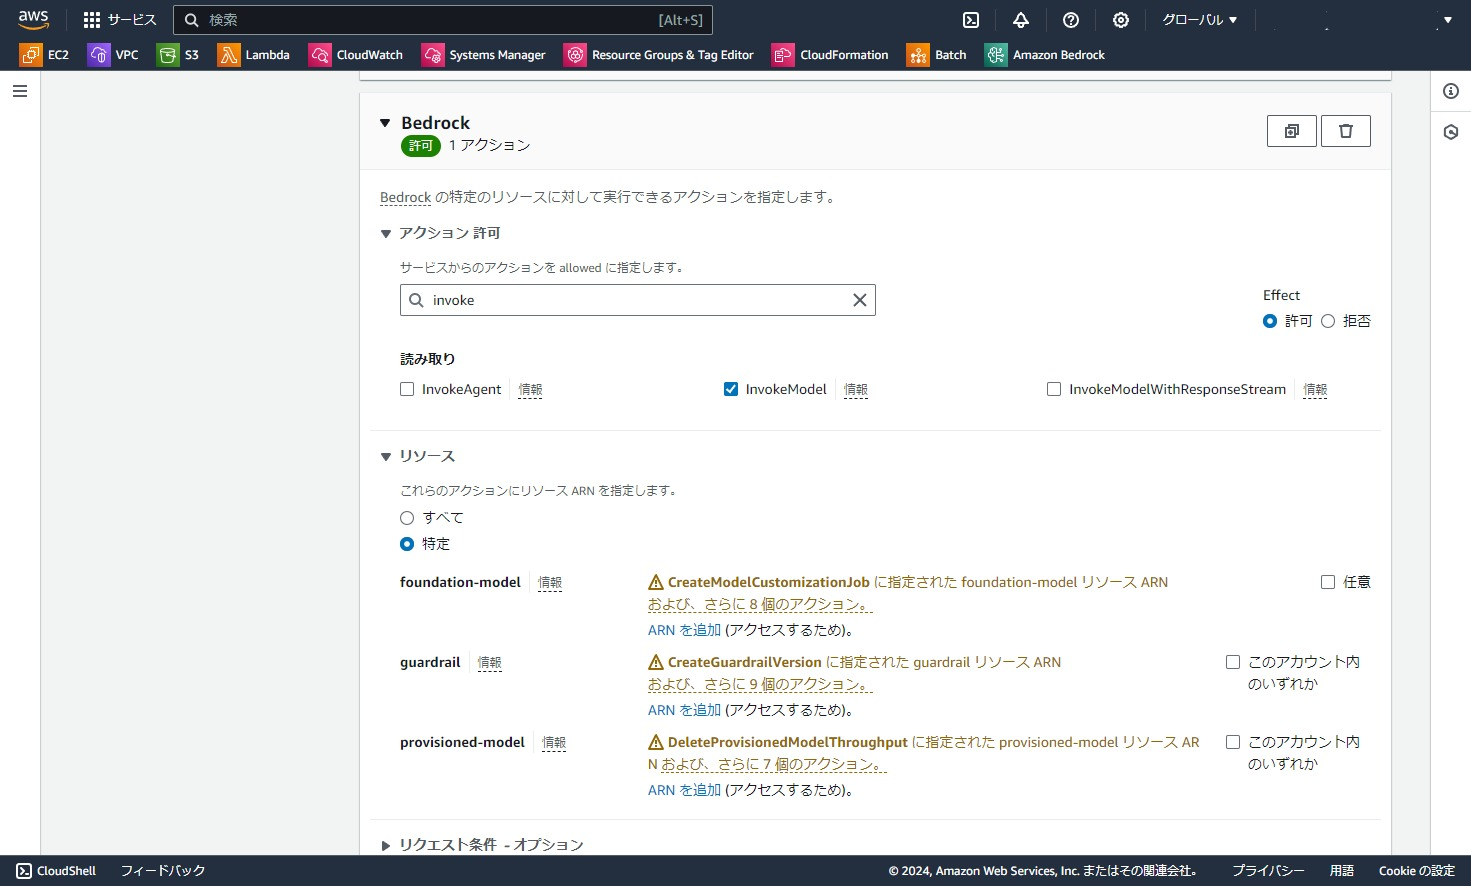
Task: Select the すべて resources radio button
Action: pos(407,518)
